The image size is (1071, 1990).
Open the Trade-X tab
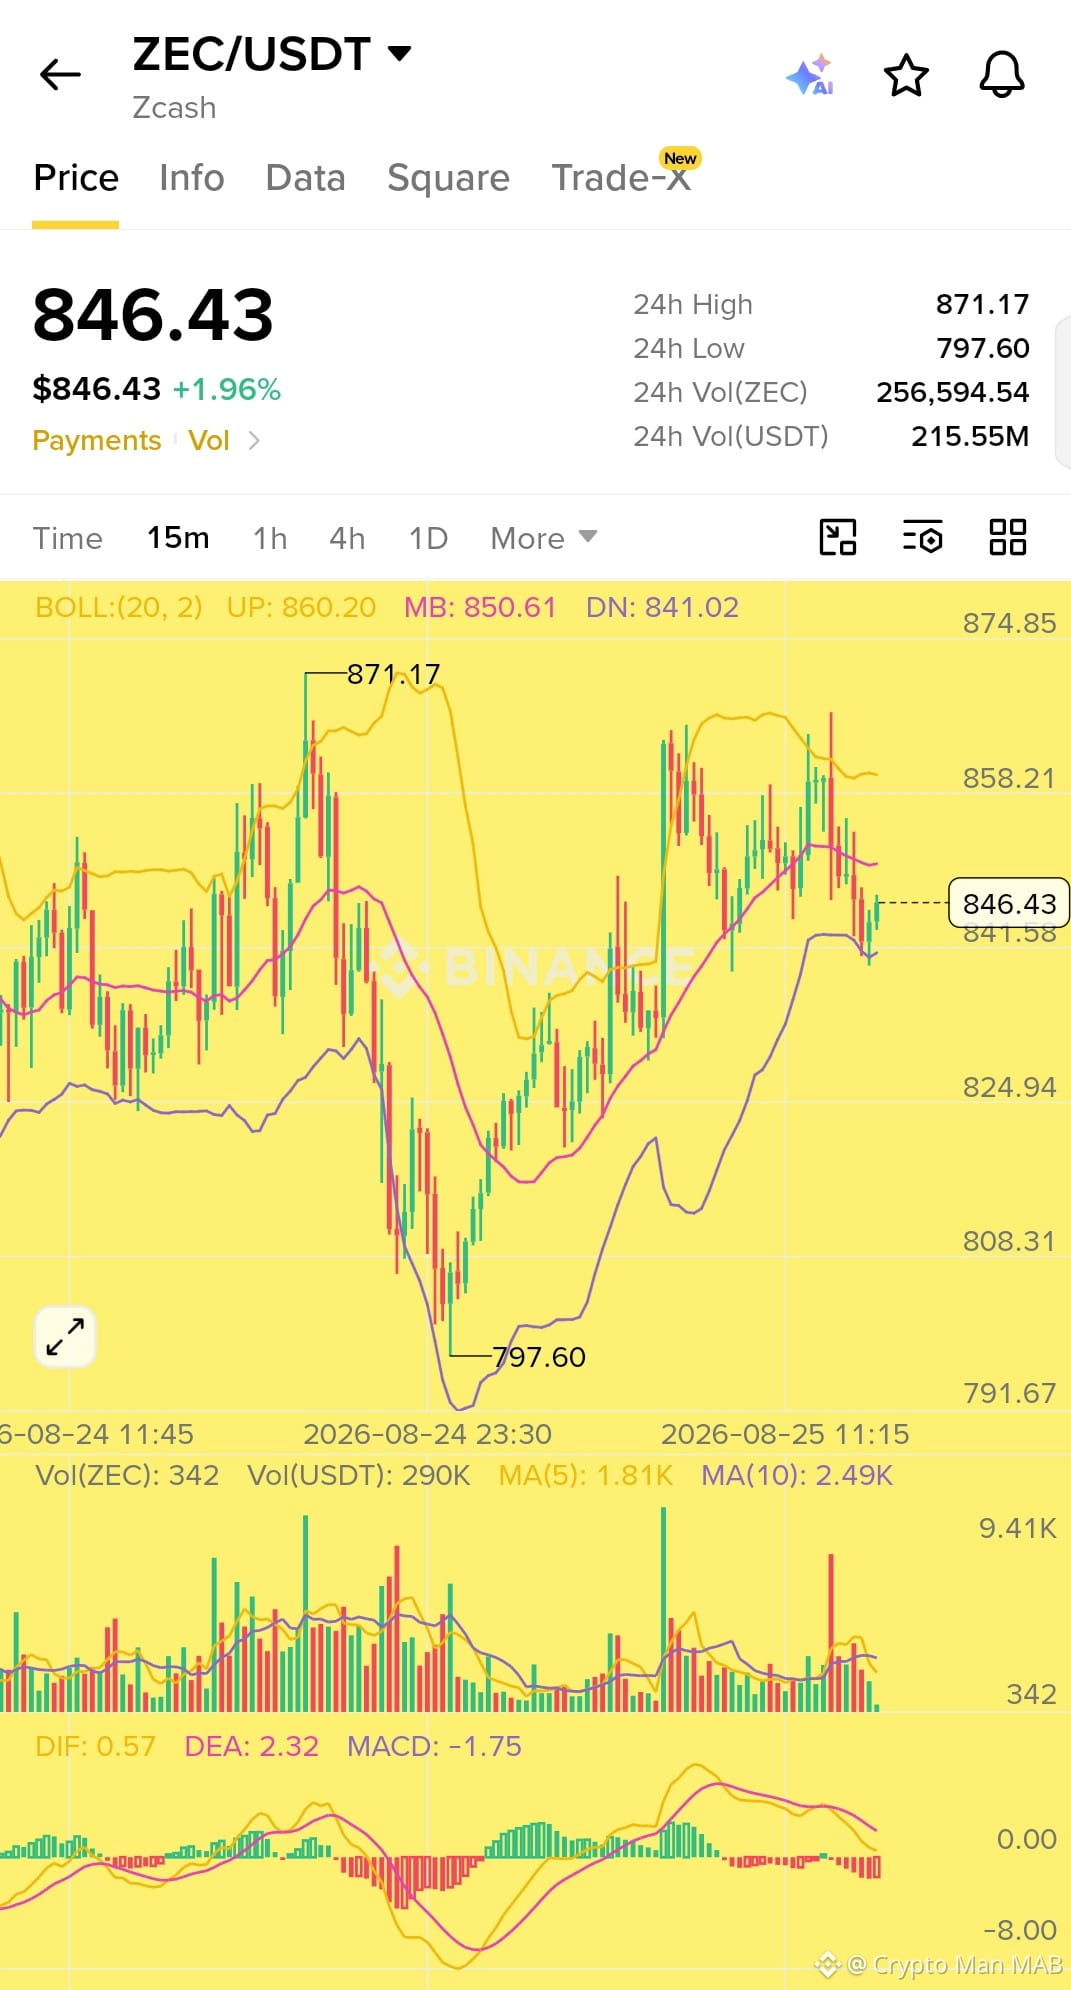point(621,178)
